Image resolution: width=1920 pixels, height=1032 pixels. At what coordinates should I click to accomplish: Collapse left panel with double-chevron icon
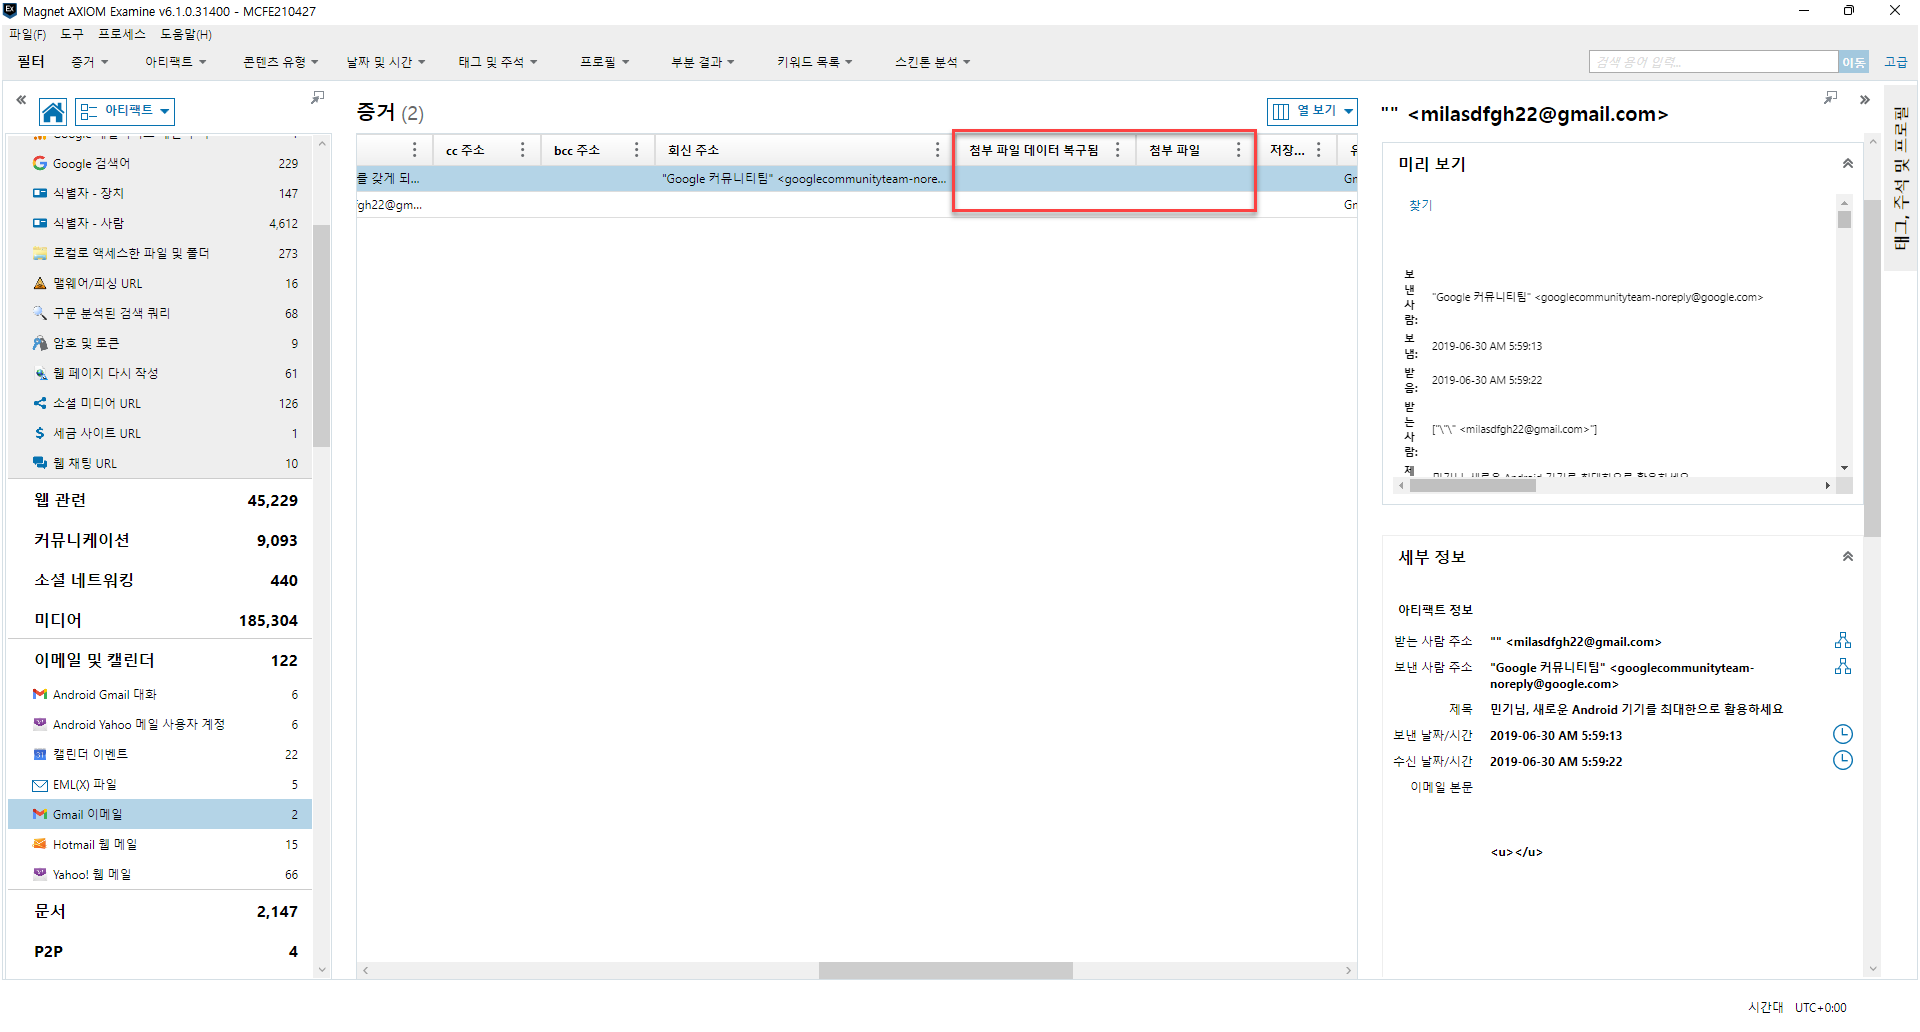[x=21, y=100]
